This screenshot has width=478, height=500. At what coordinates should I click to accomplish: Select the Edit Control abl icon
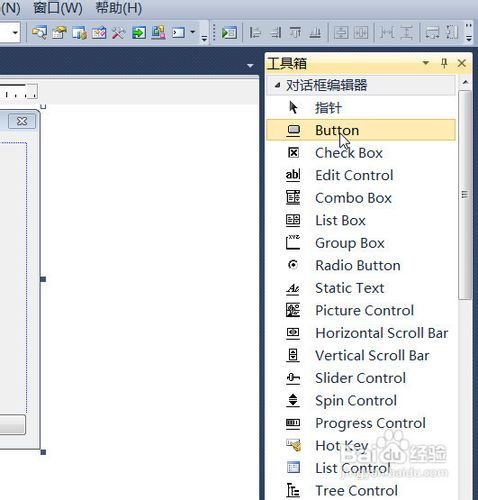[293, 175]
